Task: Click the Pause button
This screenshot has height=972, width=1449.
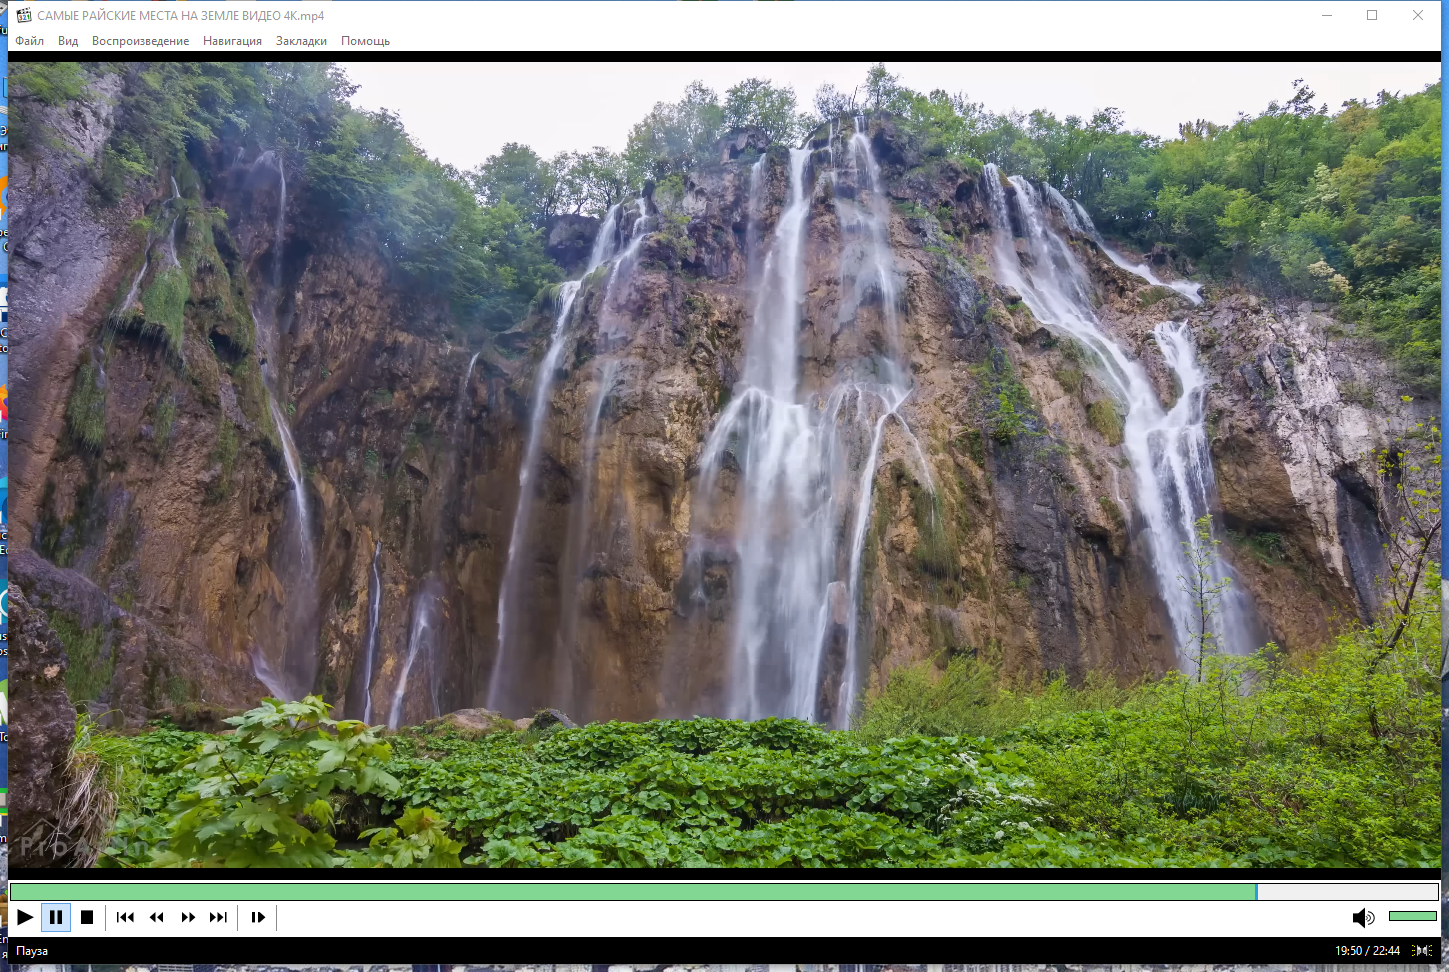Action: click(x=56, y=917)
